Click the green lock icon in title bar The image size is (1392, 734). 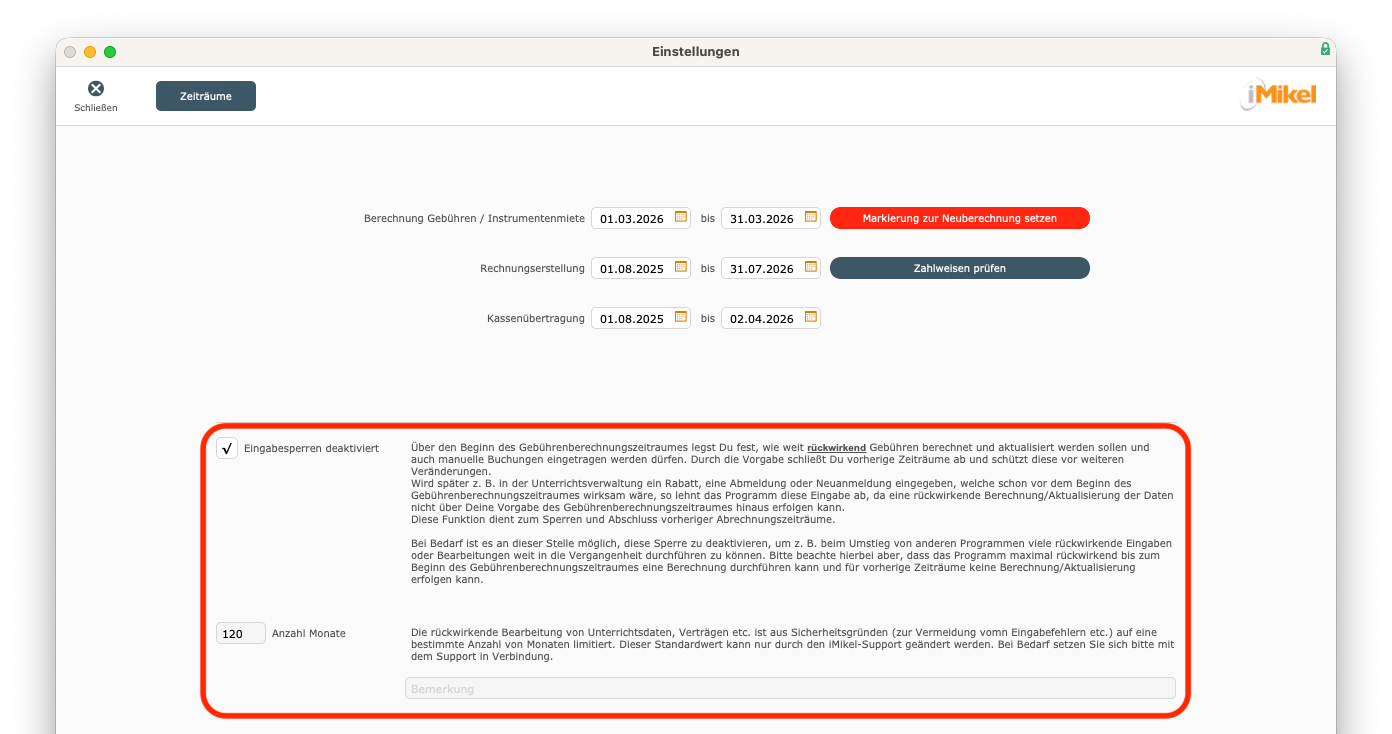[x=1325, y=49]
